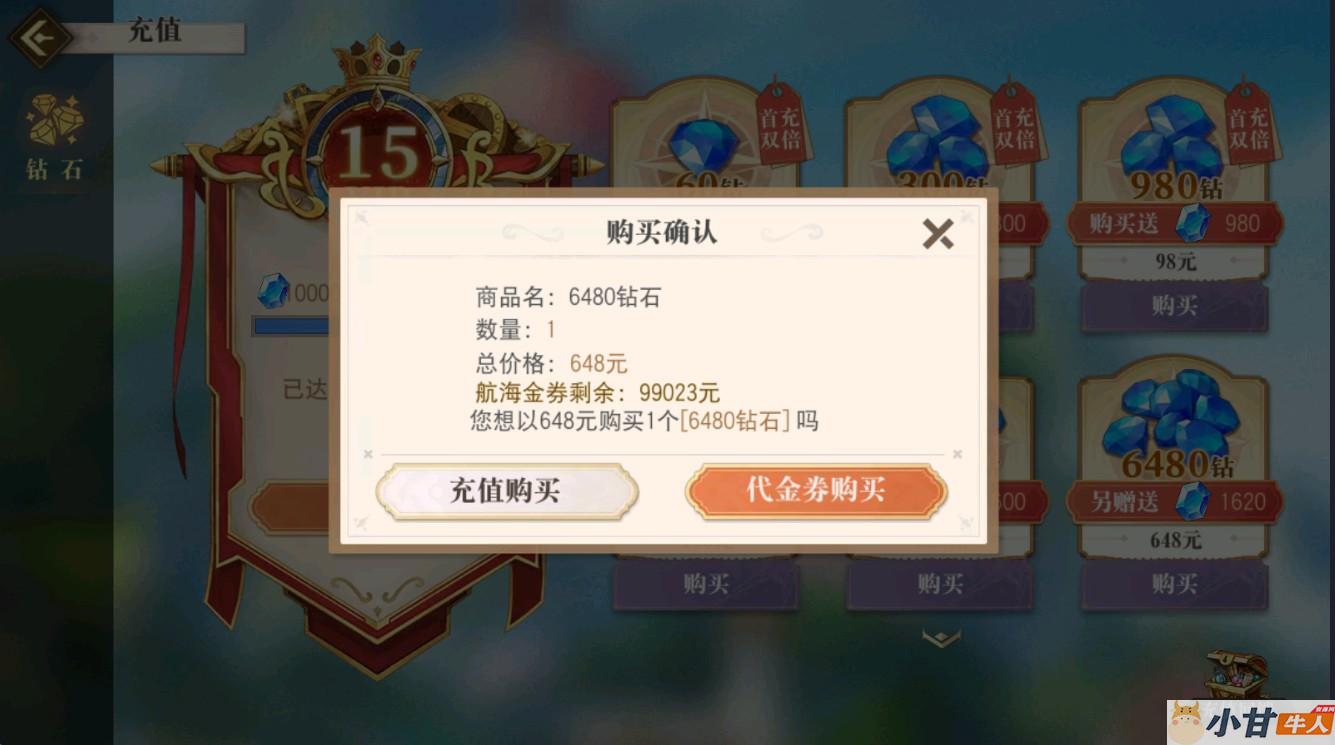Close the 购买确认 dialog with X
Screen dimensions: 1335x745
pos(937,234)
